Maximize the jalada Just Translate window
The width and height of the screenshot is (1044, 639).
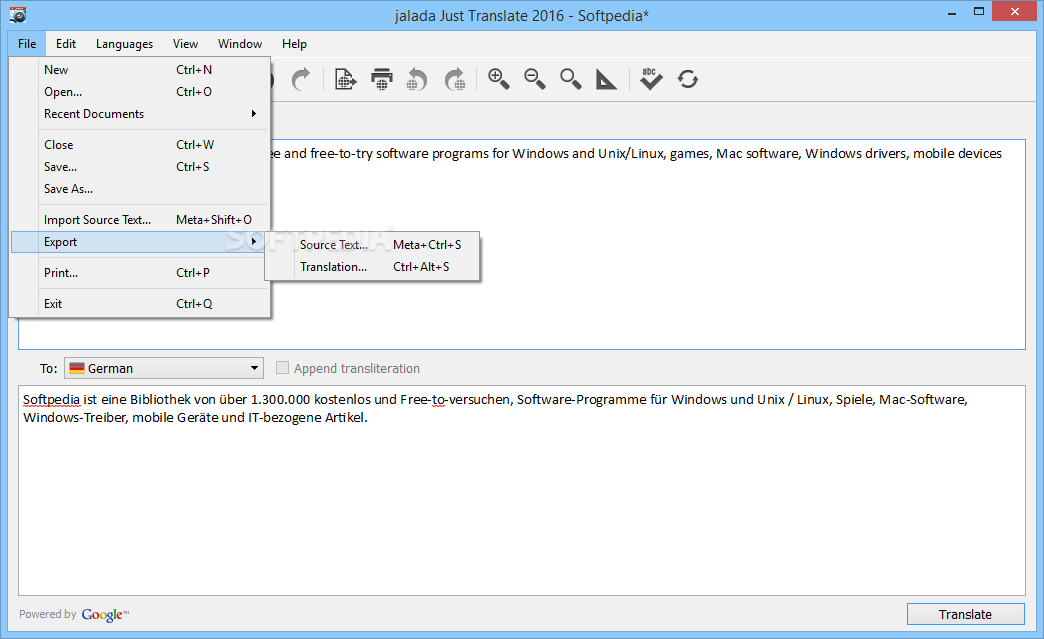[979, 11]
